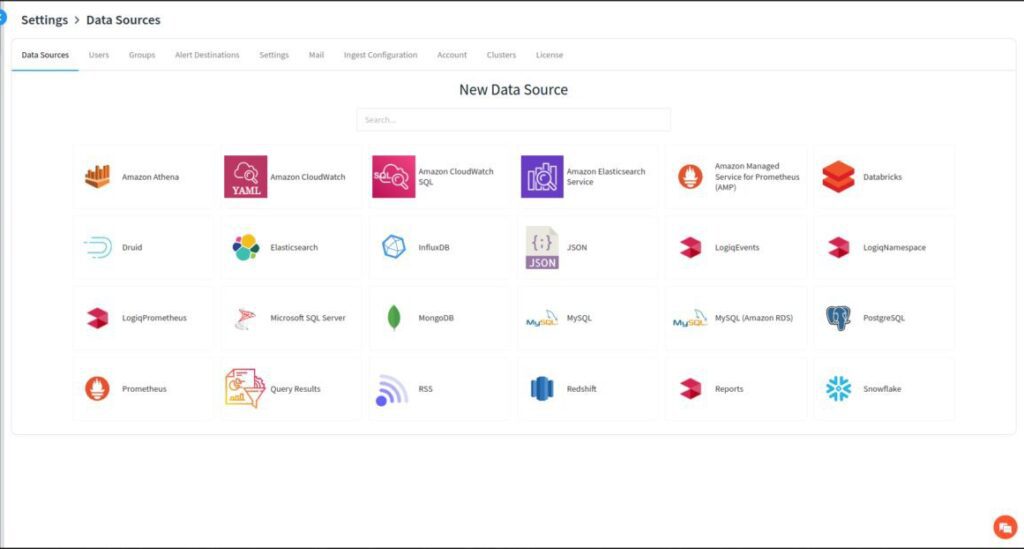
Task: Click the Query Results label
Action: [295, 388]
